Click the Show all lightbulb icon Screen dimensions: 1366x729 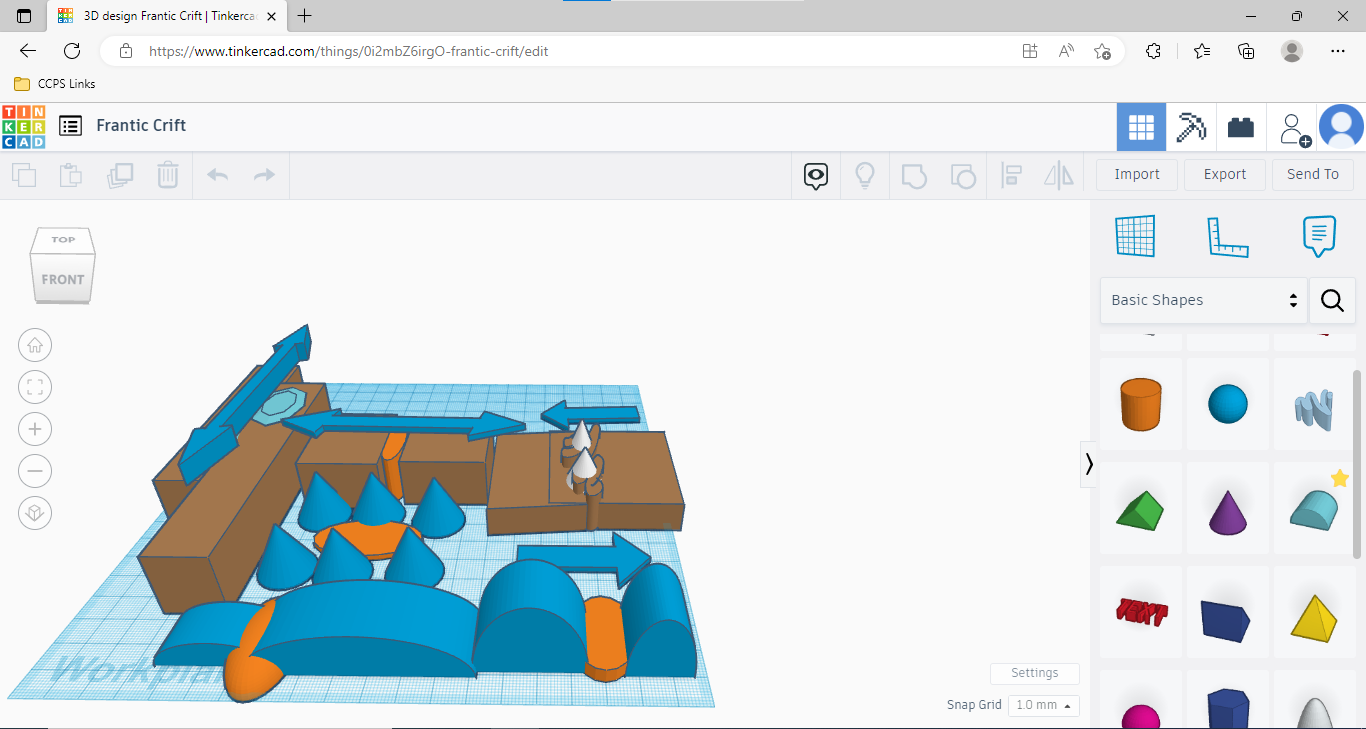tap(865, 176)
